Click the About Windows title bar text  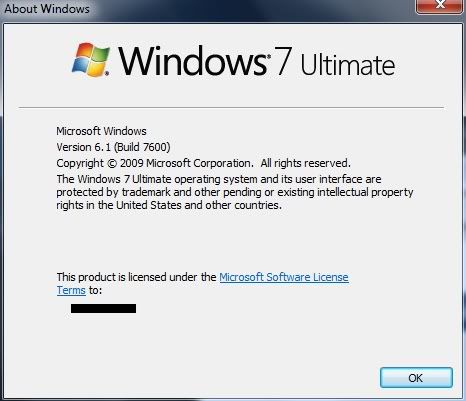pyautogui.click(x=47, y=9)
